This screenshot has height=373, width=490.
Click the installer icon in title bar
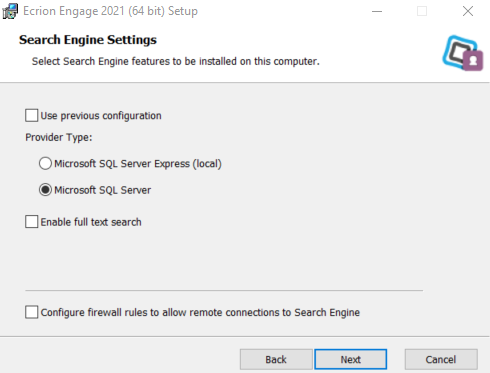click(x=10, y=11)
